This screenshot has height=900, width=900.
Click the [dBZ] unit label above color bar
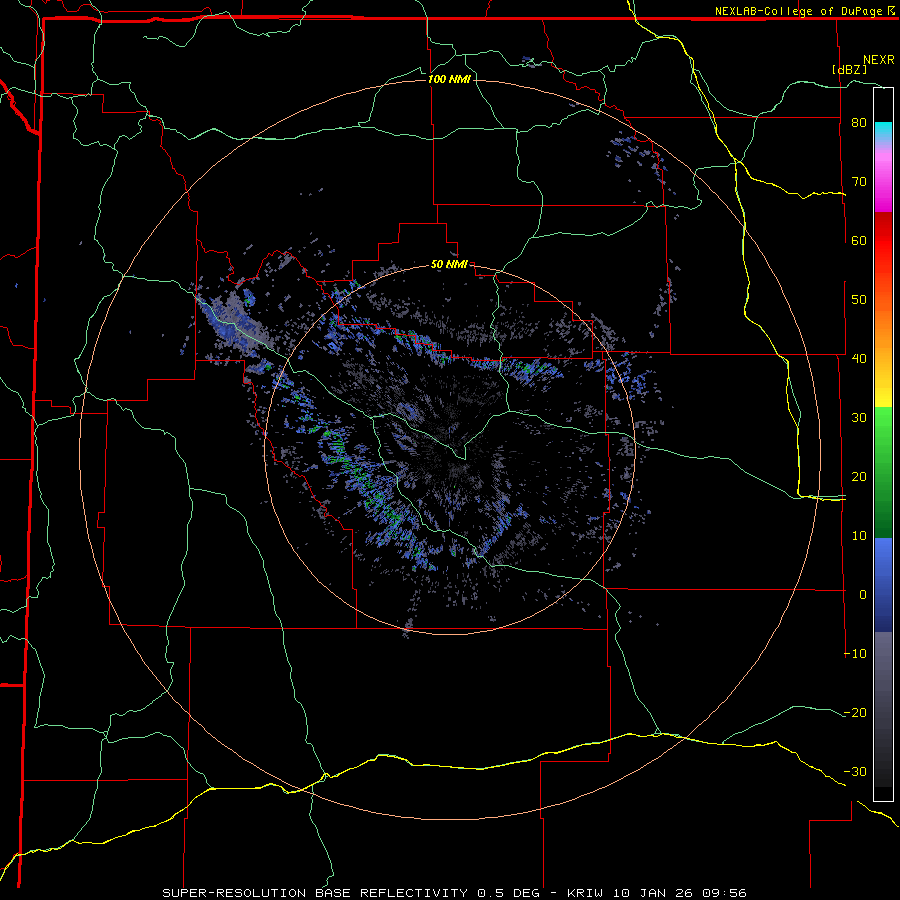pyautogui.click(x=849, y=69)
